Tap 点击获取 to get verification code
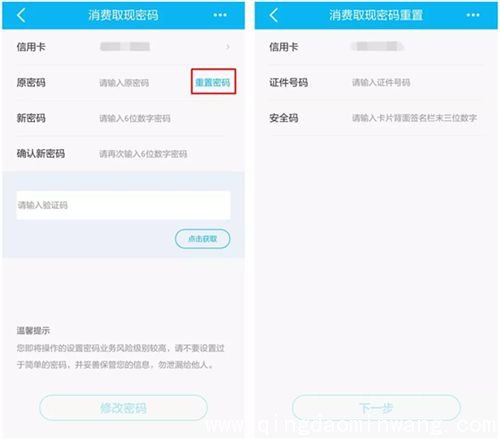Viewport: 500px width, 440px height. [203, 239]
